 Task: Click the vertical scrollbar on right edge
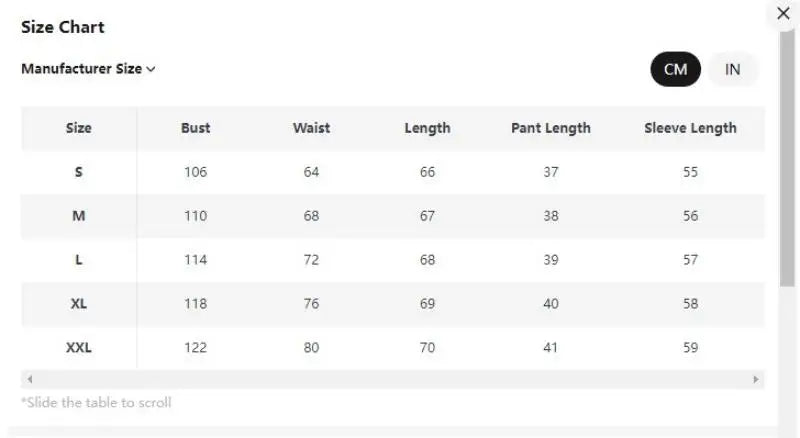pos(787,160)
